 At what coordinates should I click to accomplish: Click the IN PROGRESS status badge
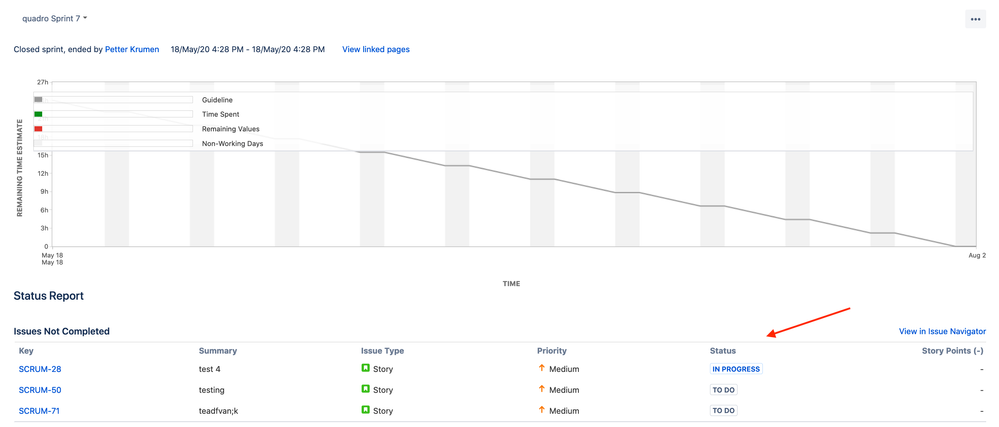coord(736,369)
